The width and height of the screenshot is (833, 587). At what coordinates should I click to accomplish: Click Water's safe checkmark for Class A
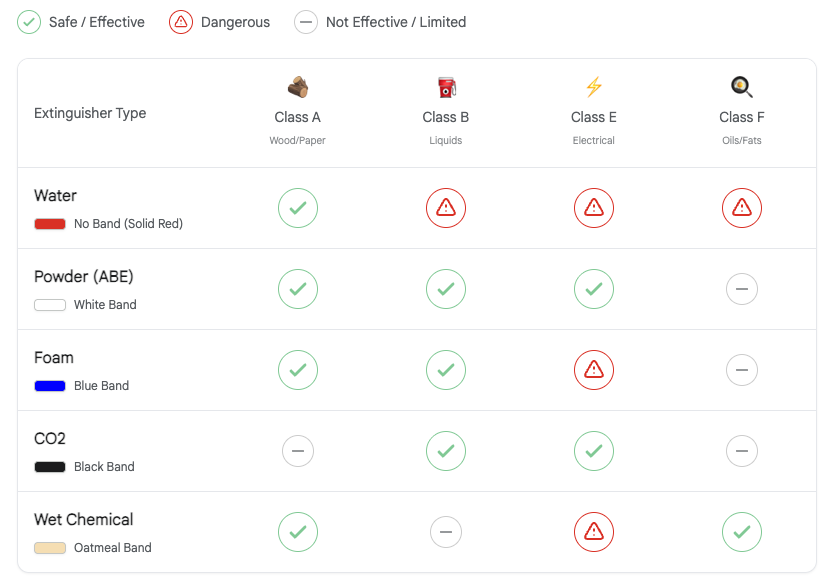pyautogui.click(x=298, y=208)
